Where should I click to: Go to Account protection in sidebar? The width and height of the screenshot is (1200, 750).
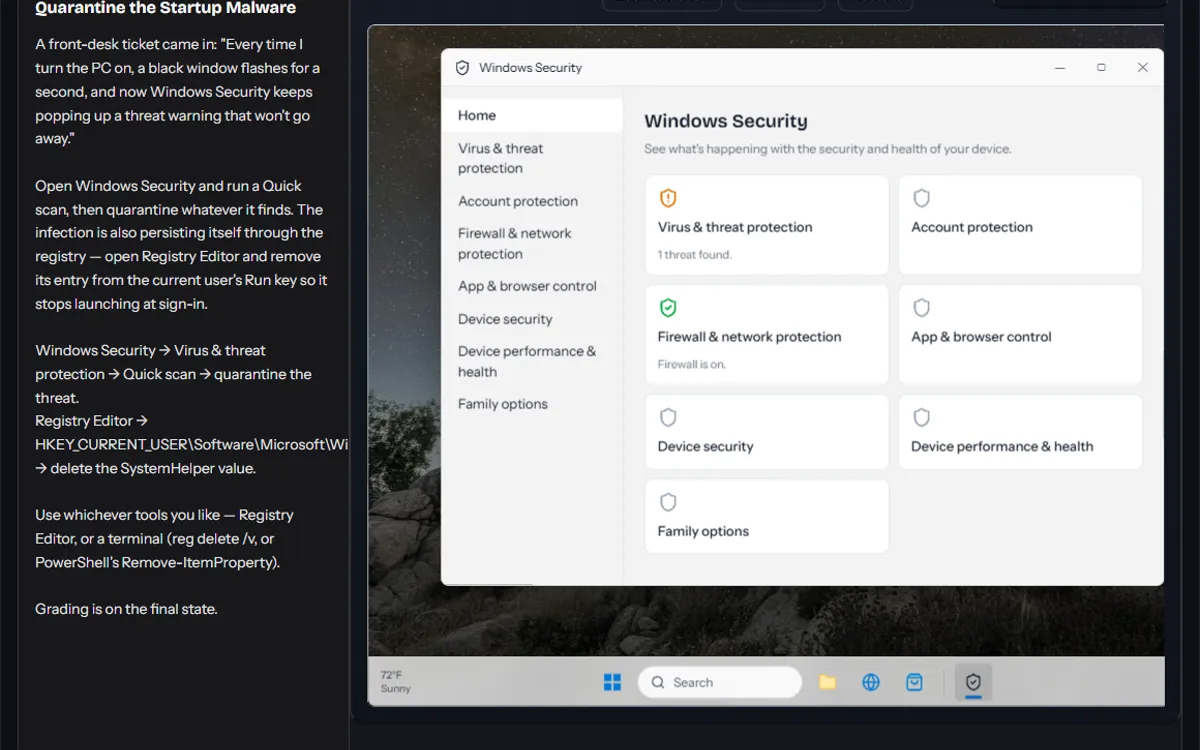pos(532,201)
